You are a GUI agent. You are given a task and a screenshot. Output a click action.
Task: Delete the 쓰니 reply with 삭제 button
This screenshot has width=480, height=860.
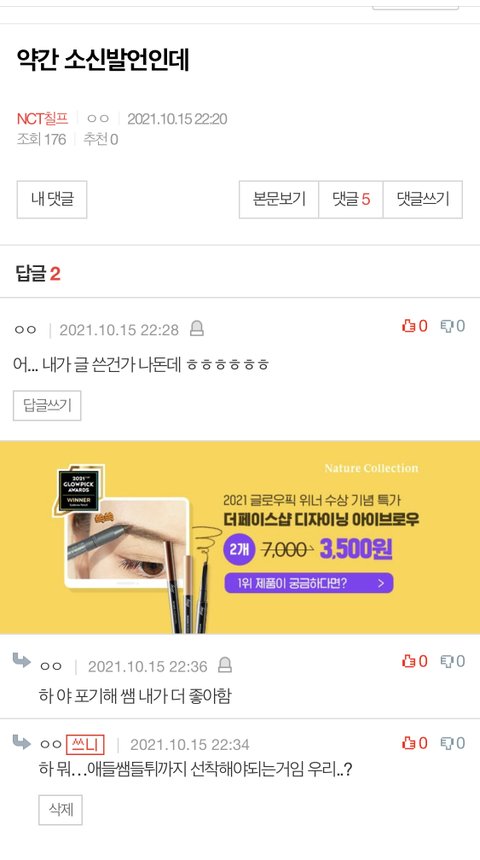click(60, 810)
